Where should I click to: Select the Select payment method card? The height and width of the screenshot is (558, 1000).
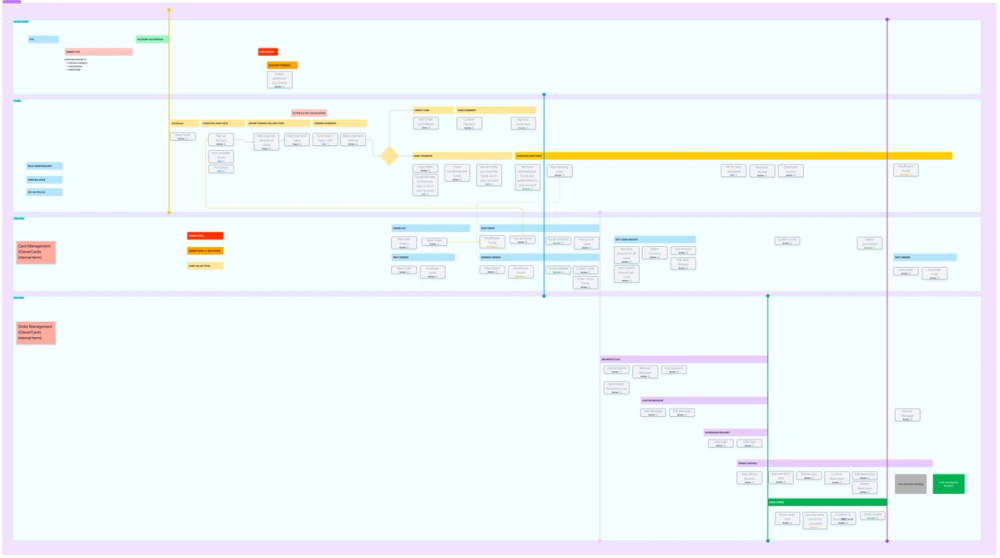(x=353, y=140)
